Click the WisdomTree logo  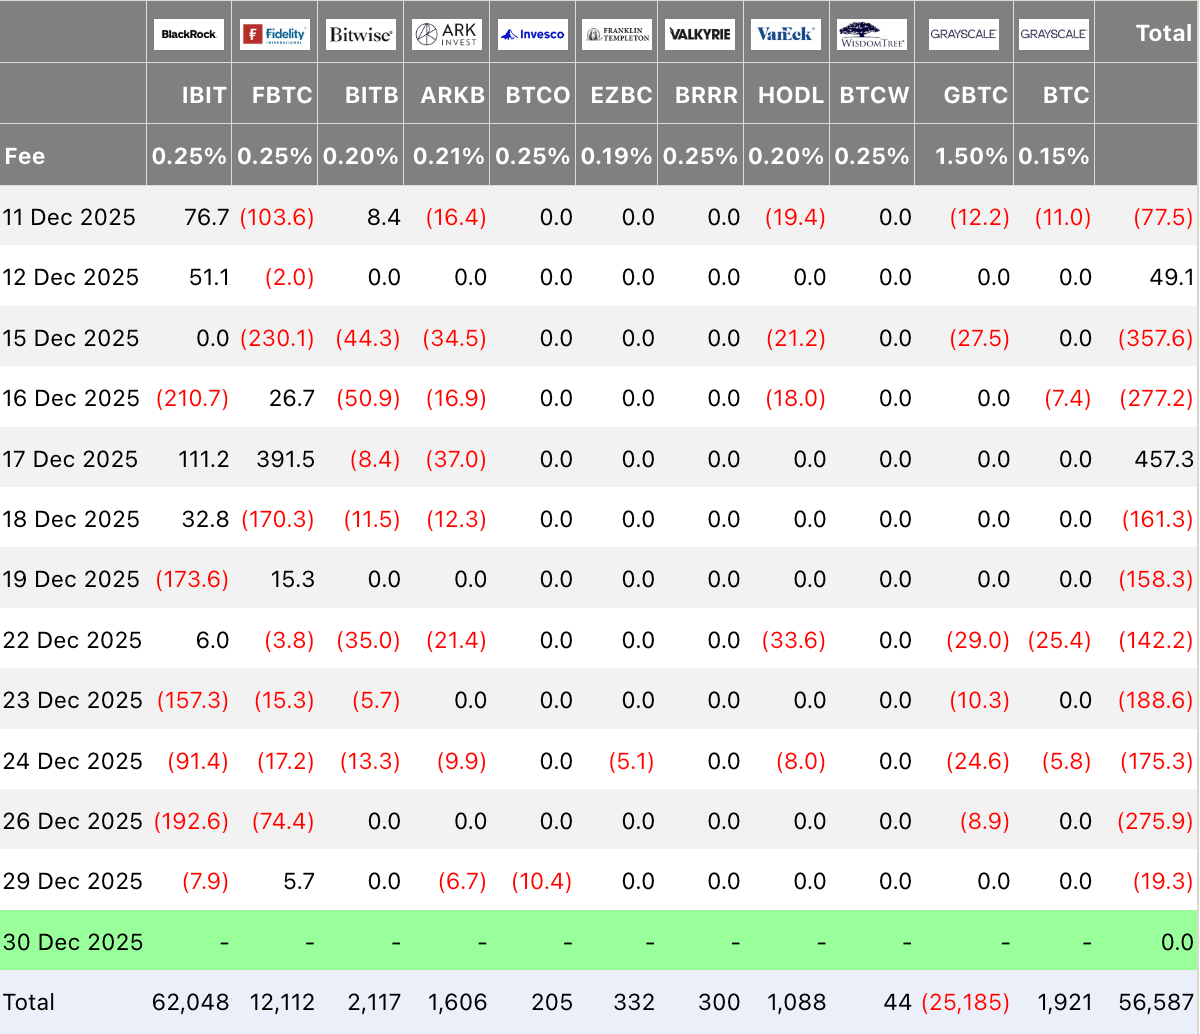(x=872, y=34)
